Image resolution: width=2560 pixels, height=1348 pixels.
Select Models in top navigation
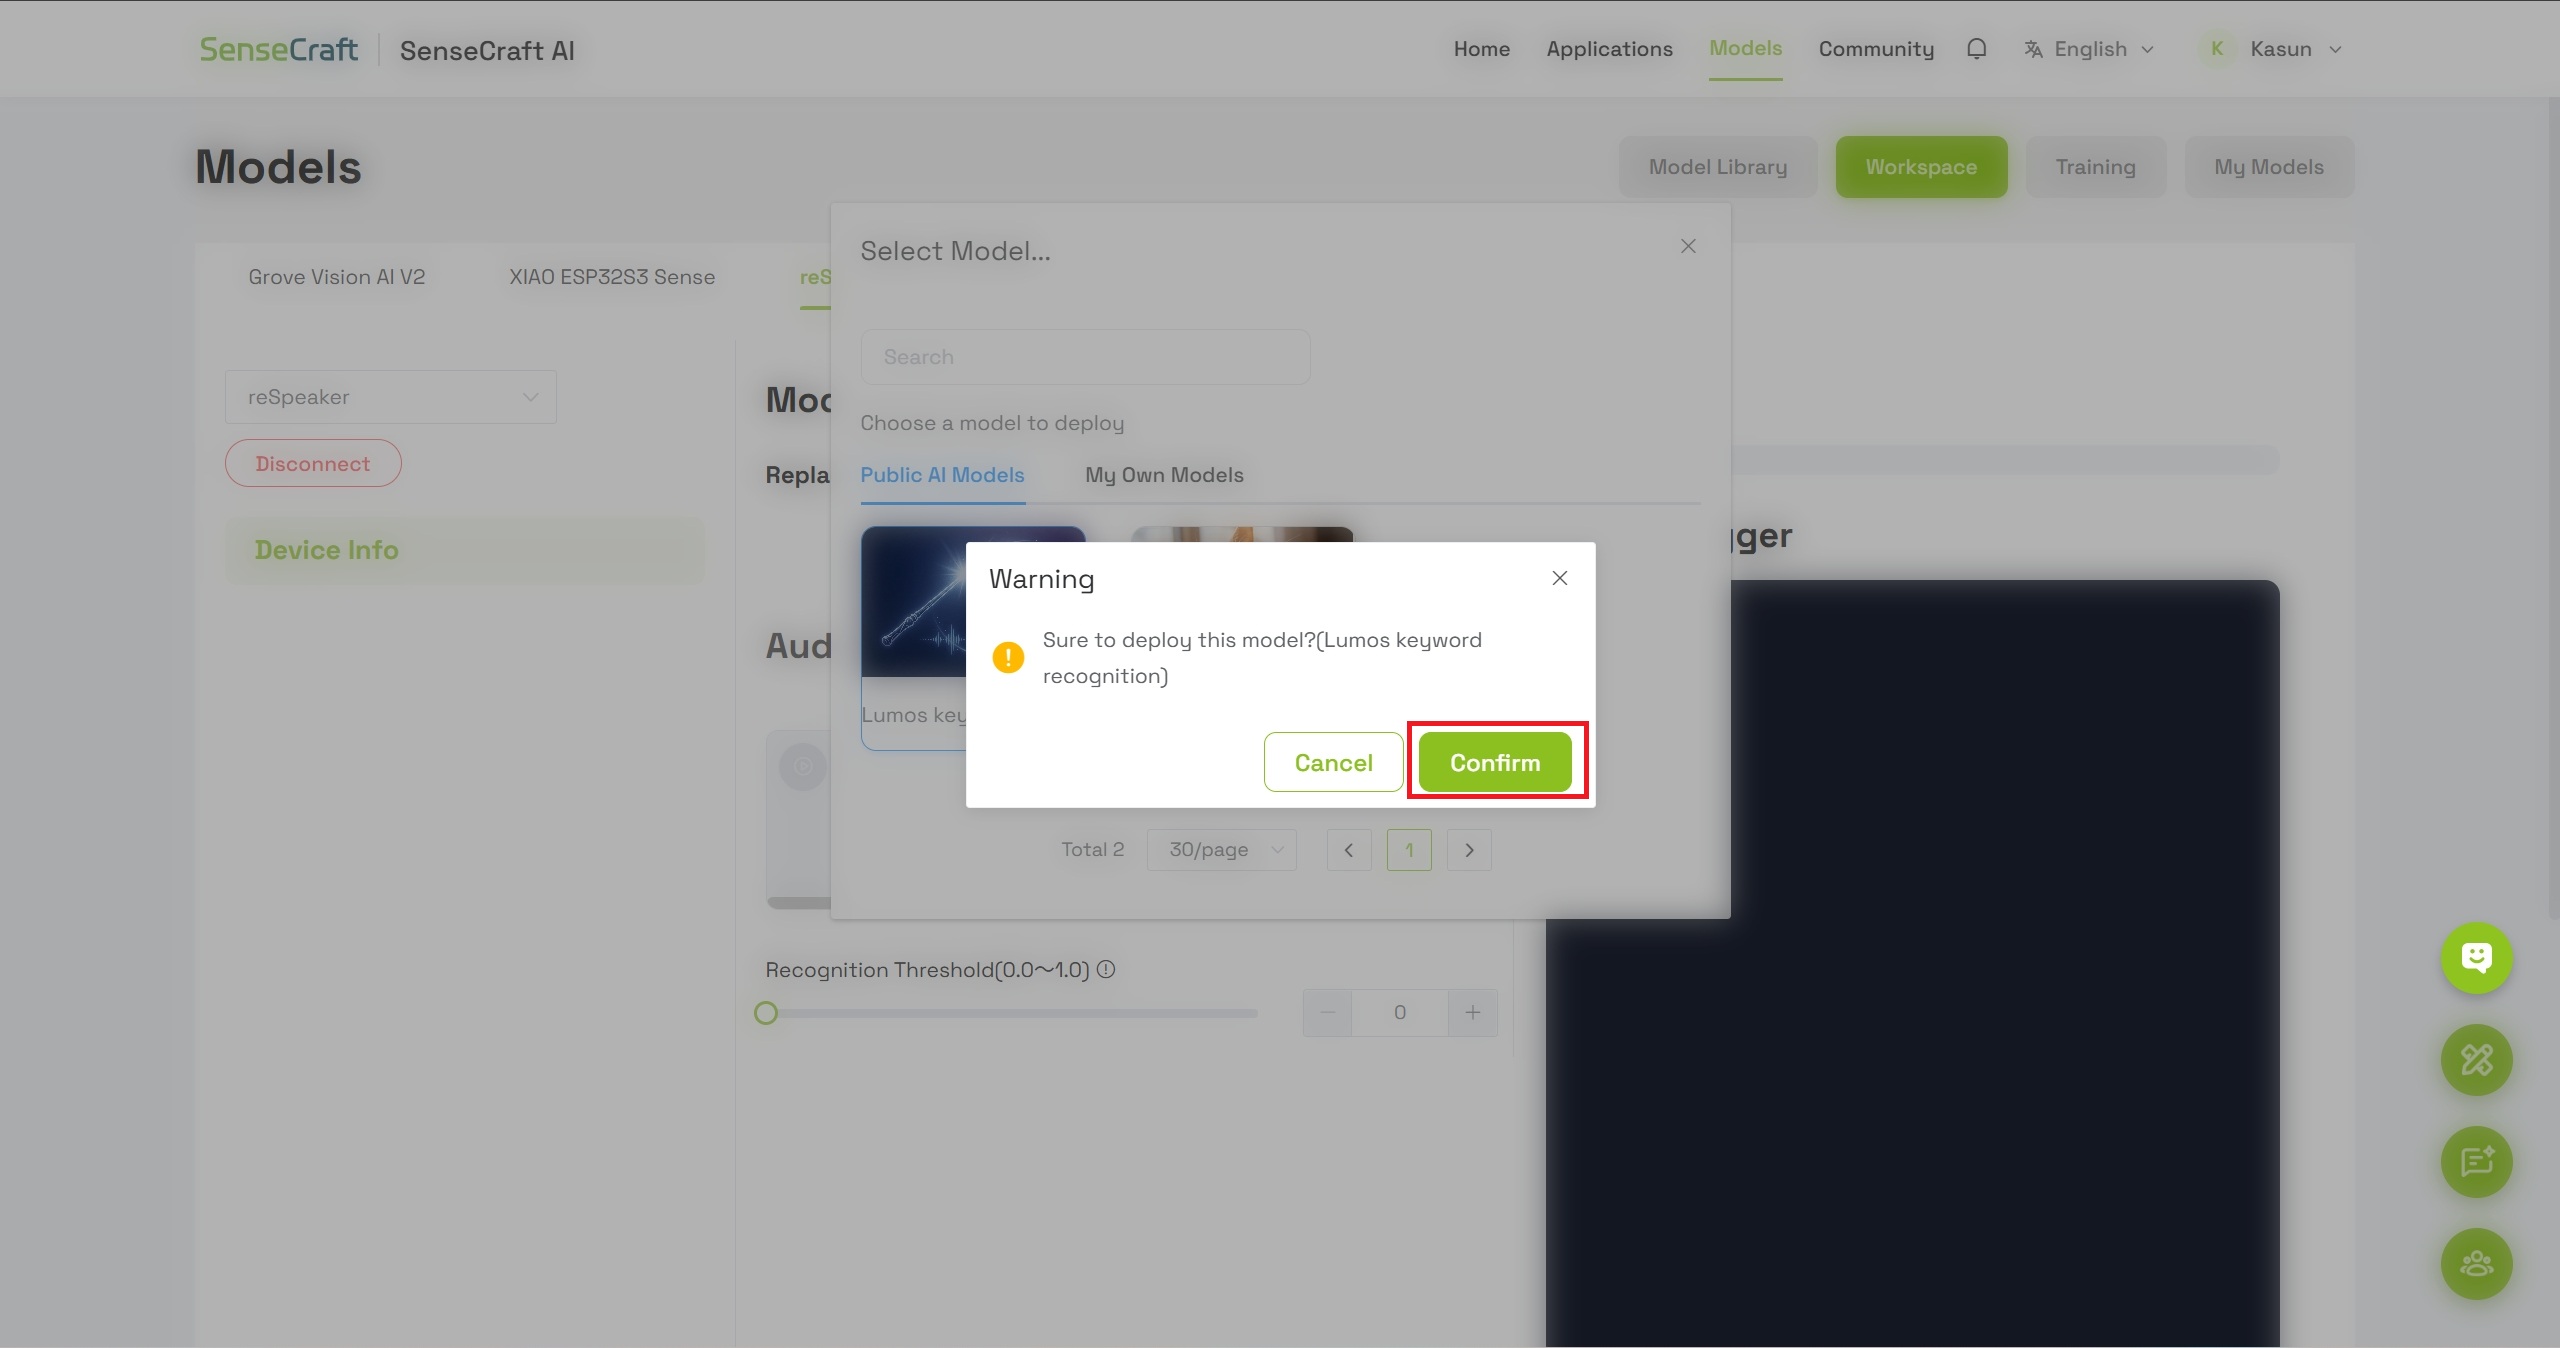(1745, 48)
